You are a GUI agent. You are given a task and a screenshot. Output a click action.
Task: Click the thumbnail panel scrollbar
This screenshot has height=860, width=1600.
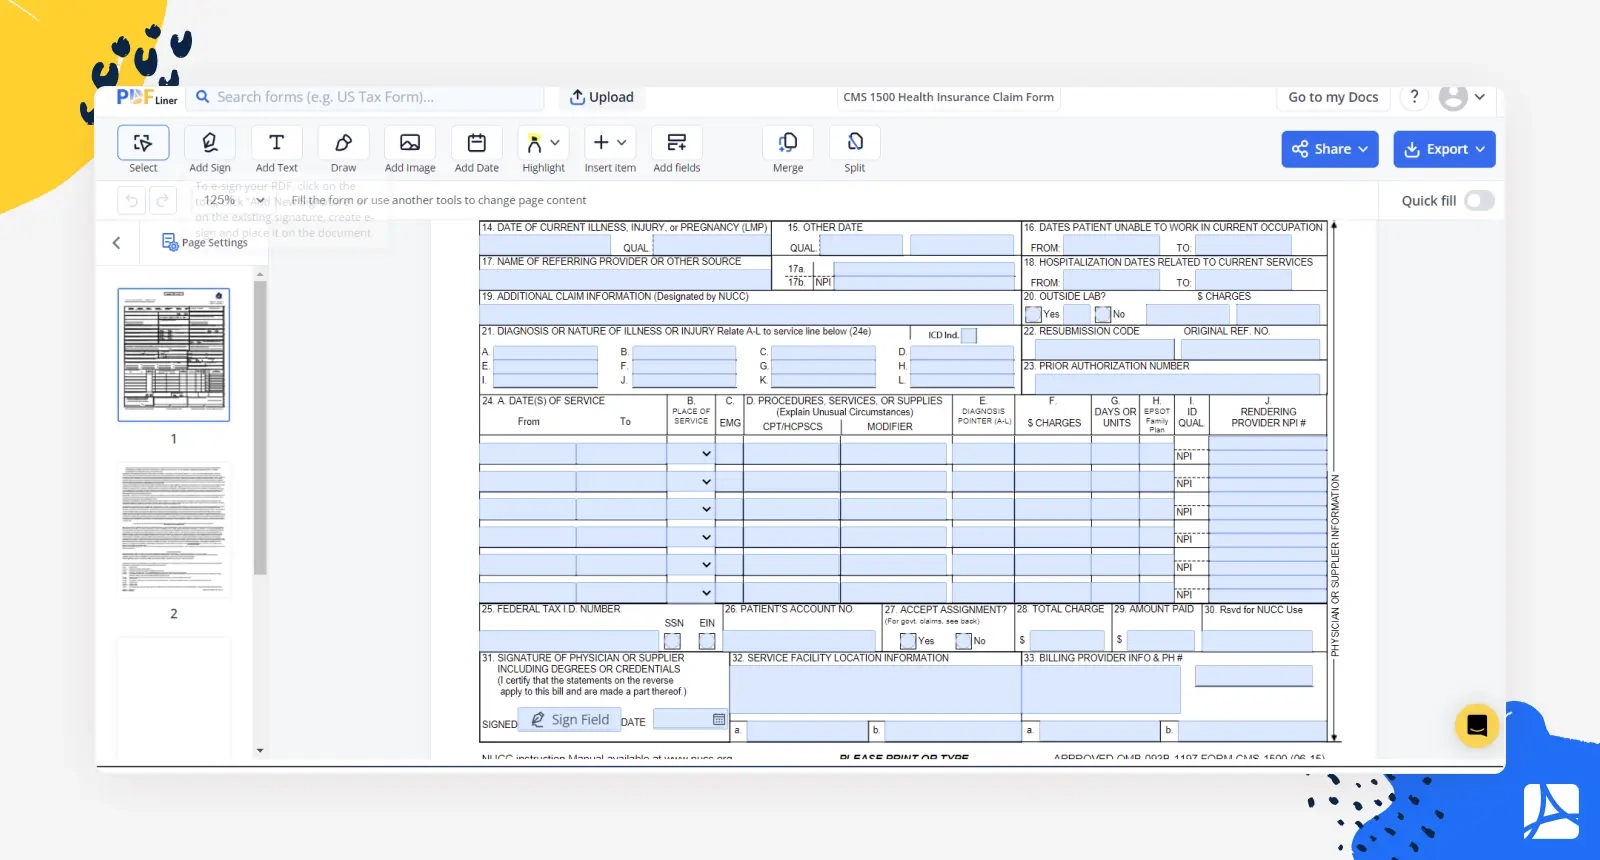click(260, 428)
